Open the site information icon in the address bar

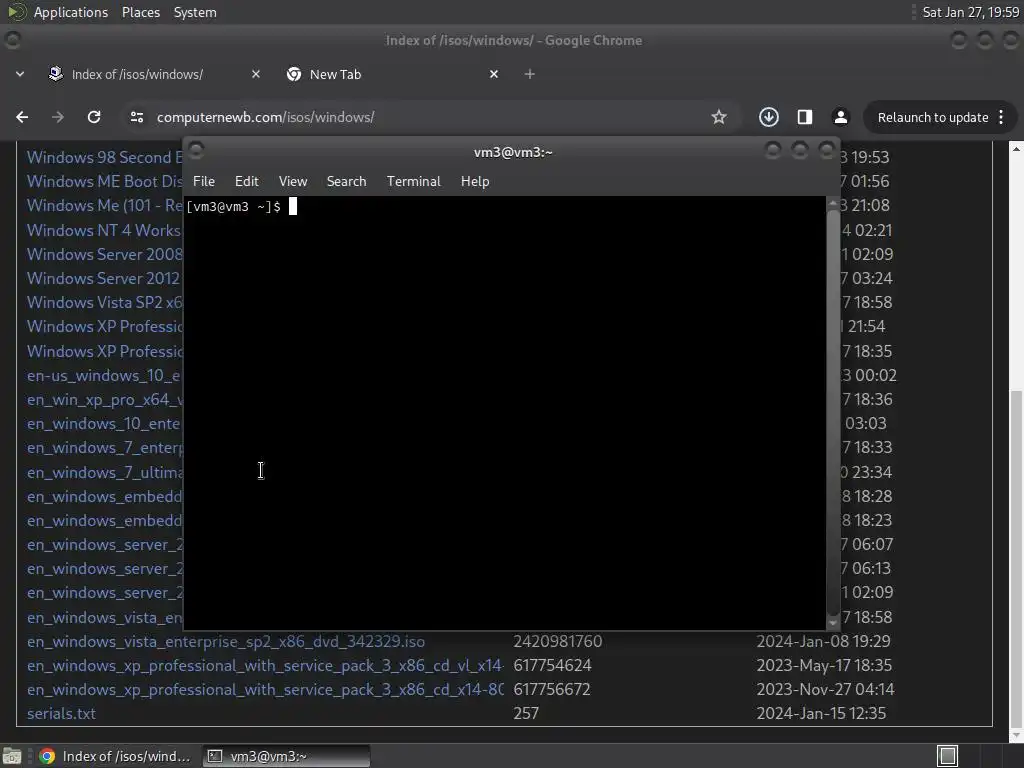[x=137, y=117]
